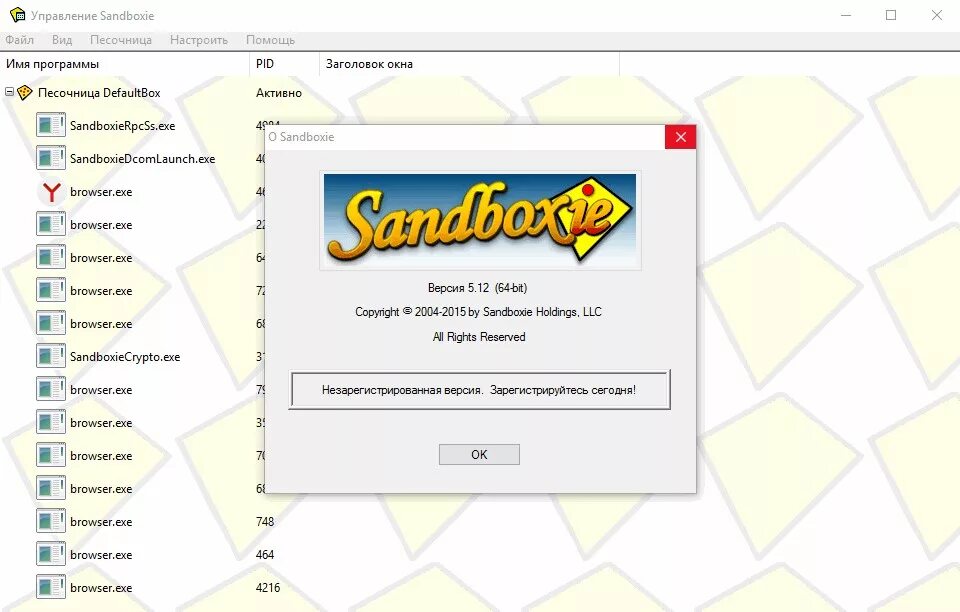Select the SandboxieRpcSs.exe process name
This screenshot has width=960, height=612.
pyautogui.click(x=122, y=125)
